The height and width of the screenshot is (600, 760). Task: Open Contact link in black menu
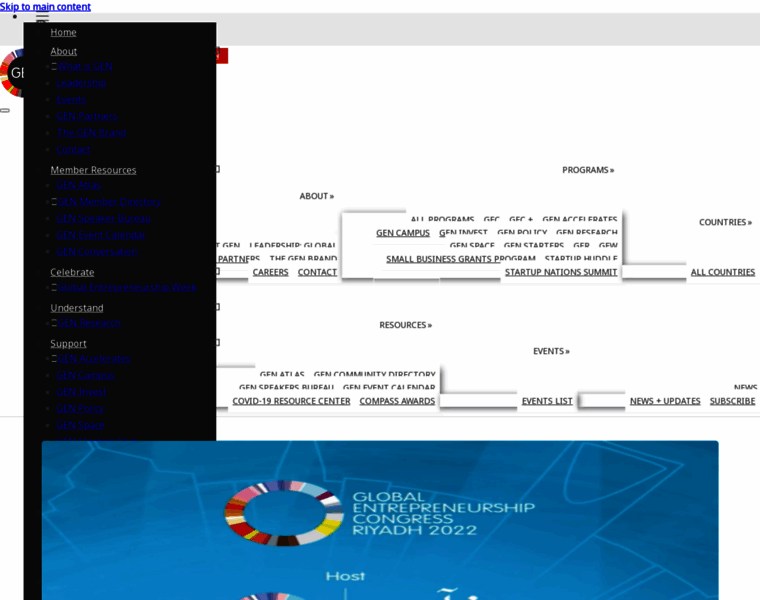(x=73, y=149)
